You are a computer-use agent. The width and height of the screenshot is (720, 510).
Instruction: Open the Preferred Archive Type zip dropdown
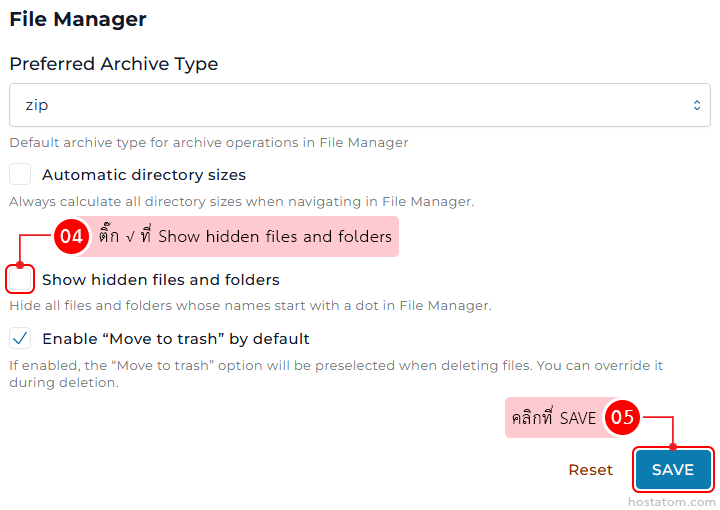point(360,105)
